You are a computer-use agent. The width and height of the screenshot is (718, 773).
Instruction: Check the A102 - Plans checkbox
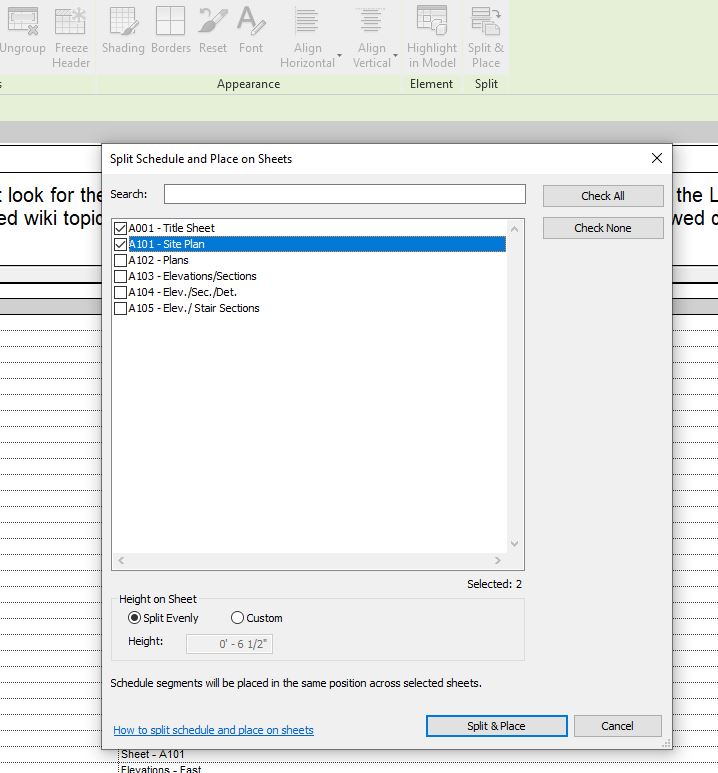pyautogui.click(x=121, y=260)
